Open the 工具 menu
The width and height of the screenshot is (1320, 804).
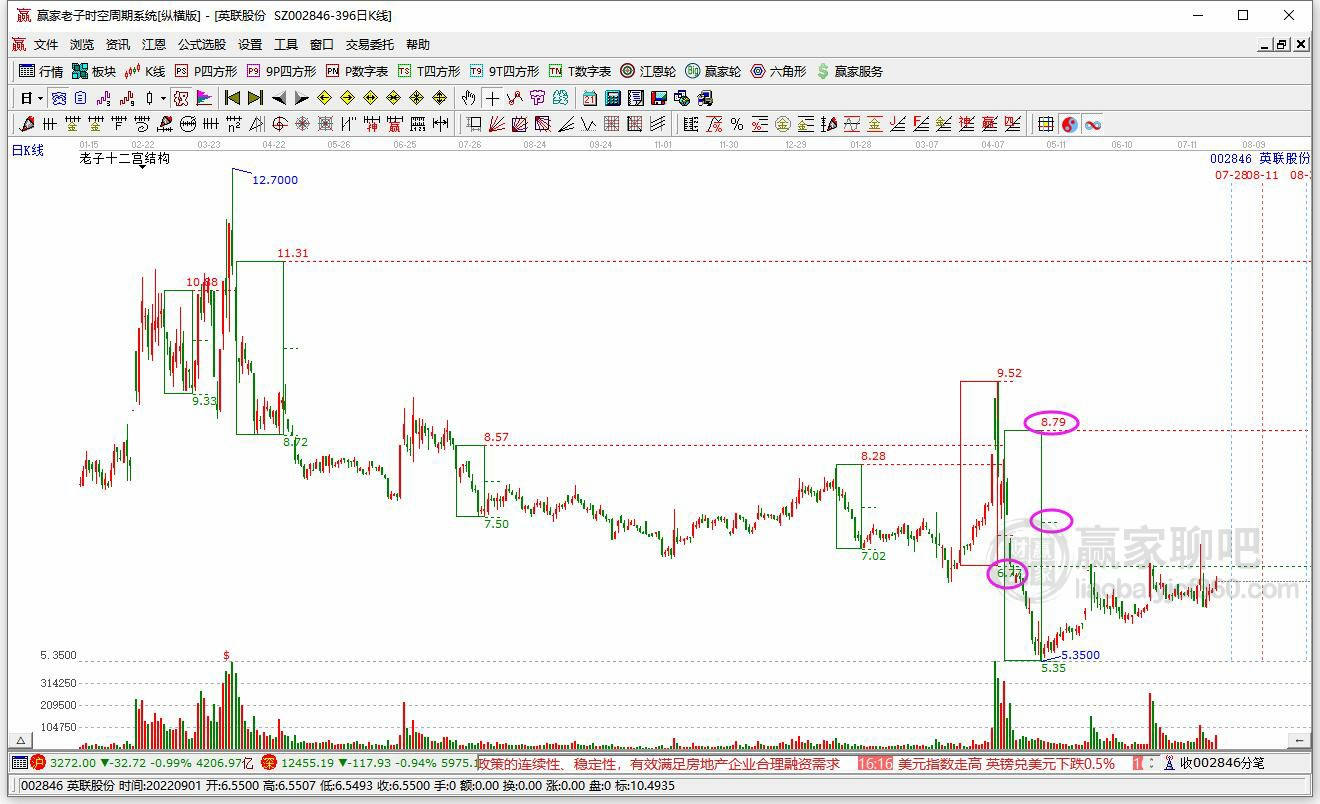[x=286, y=44]
